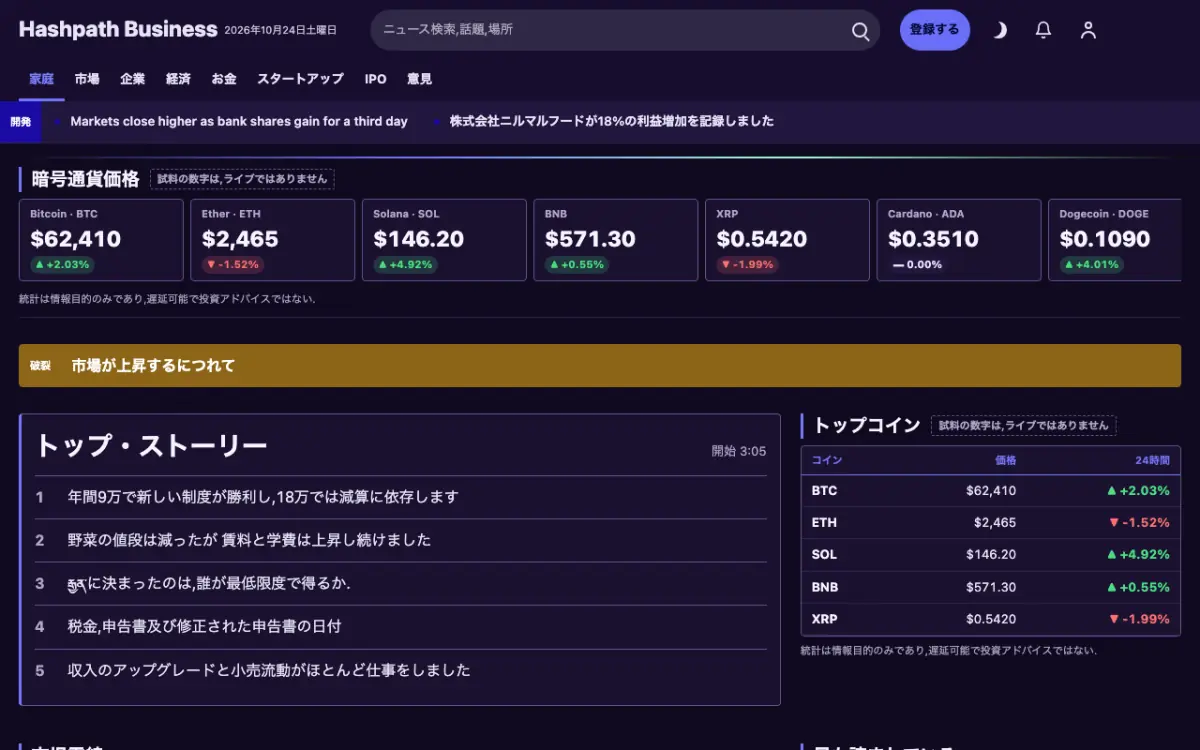The width and height of the screenshot is (1200, 750).
Task: Click the 開始 3:05 timestamp
Action: click(739, 451)
